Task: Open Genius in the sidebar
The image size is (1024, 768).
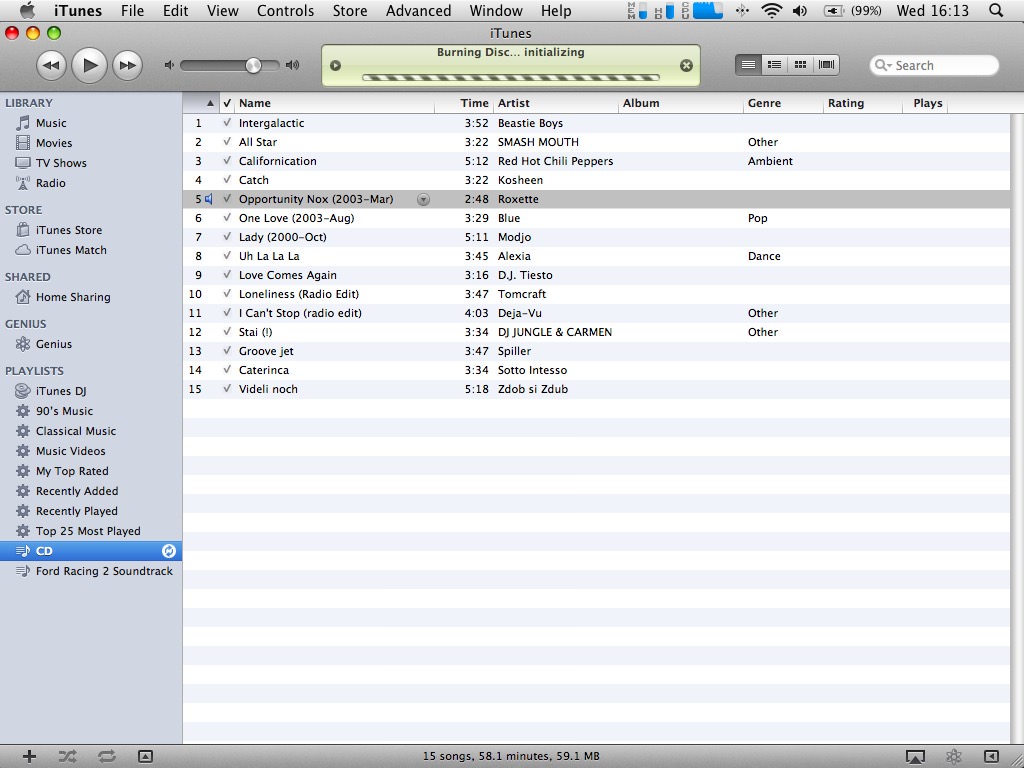Action: [x=54, y=344]
